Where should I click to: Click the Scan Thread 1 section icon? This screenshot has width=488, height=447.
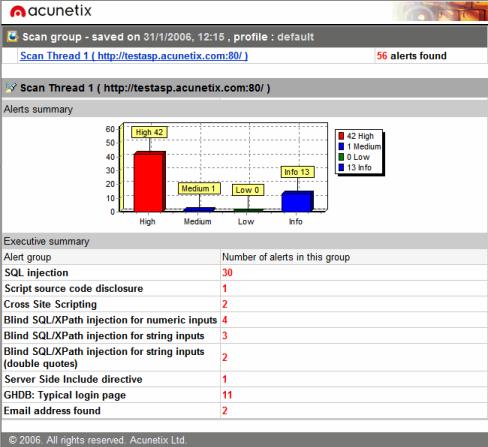pyautogui.click(x=11, y=88)
